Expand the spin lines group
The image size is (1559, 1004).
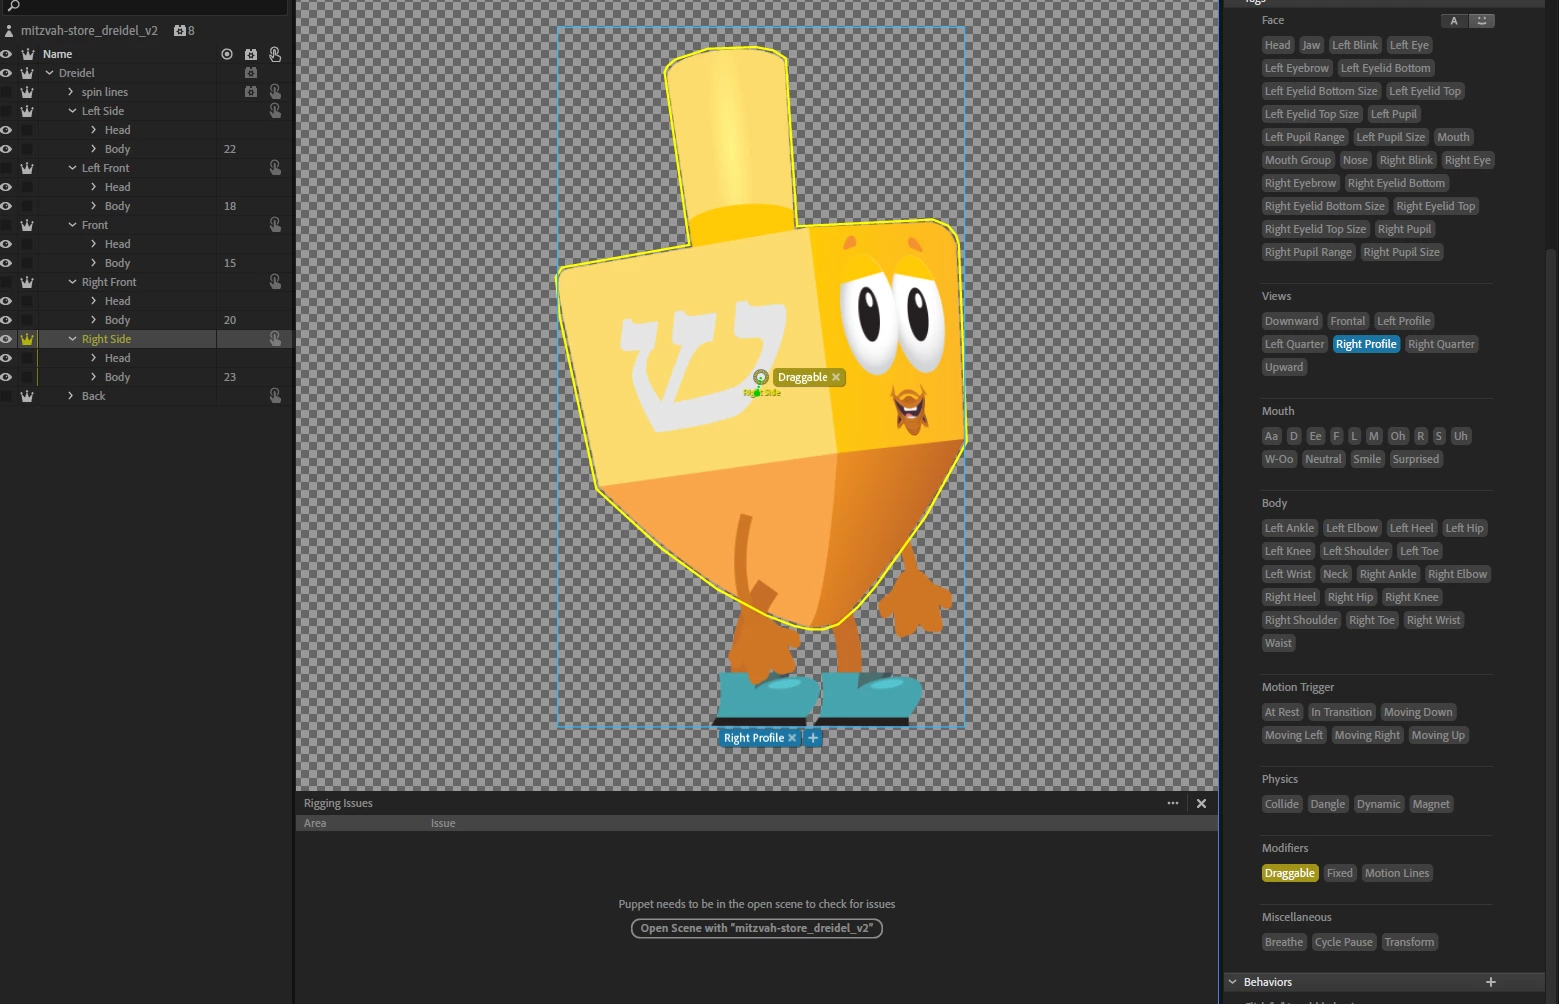[71, 92]
